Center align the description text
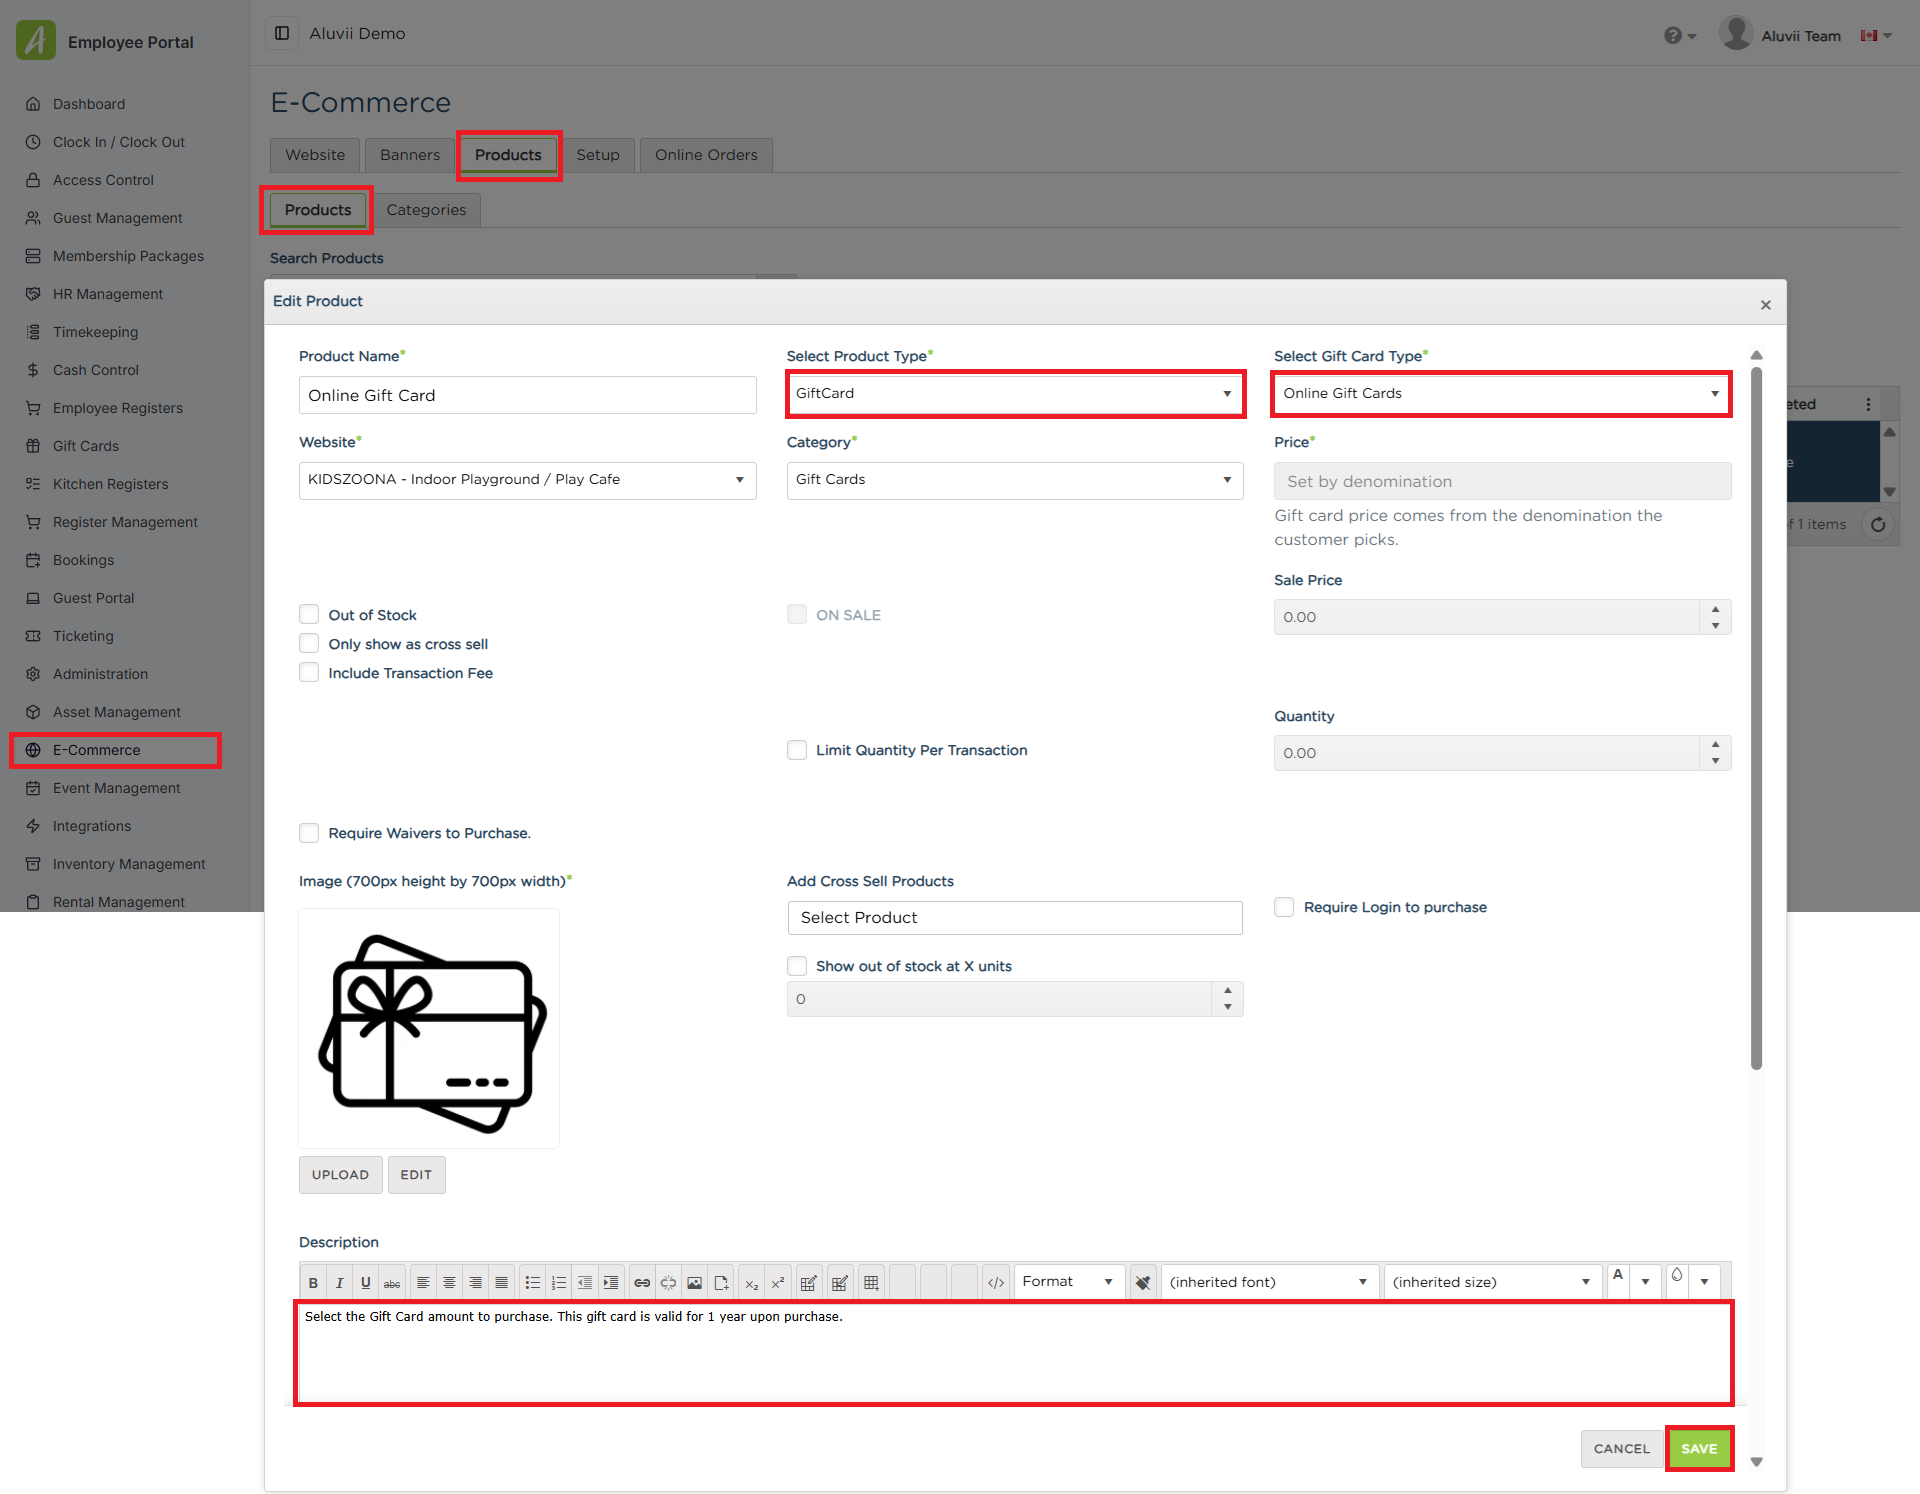Image resolution: width=1920 pixels, height=1494 pixels. 449,1282
